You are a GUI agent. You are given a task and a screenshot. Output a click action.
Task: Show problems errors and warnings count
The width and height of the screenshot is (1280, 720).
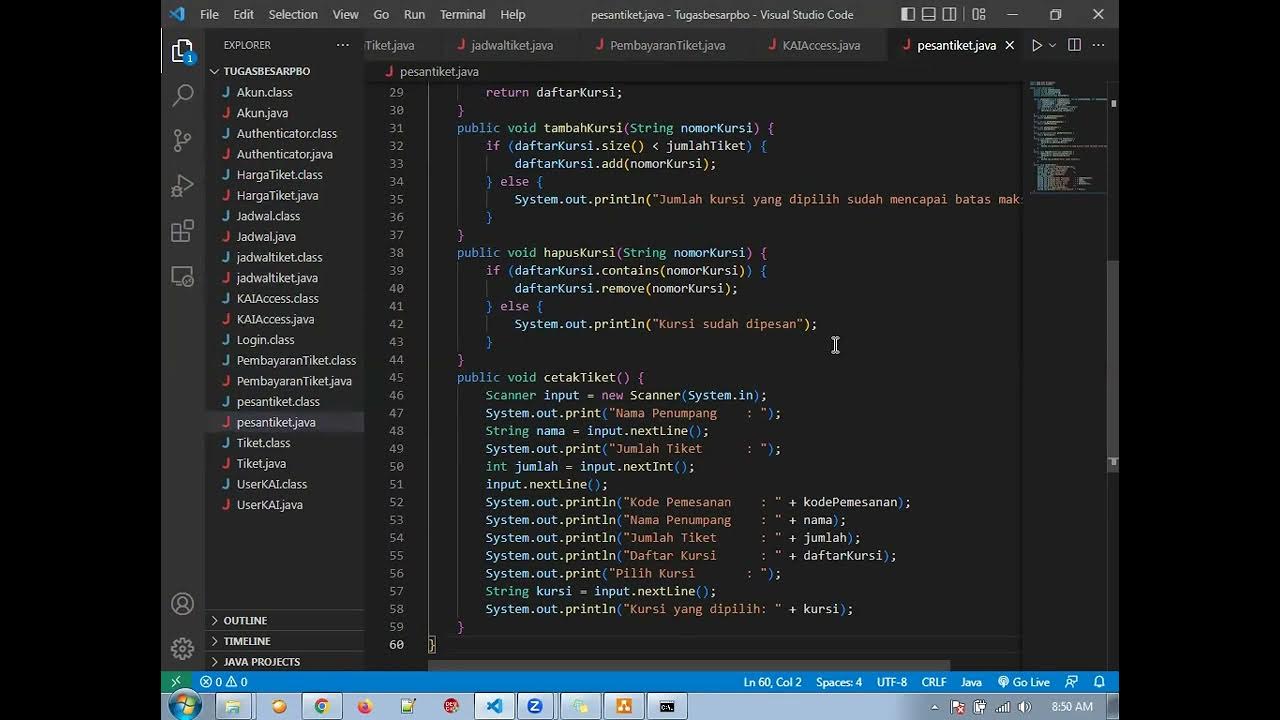click(x=223, y=682)
